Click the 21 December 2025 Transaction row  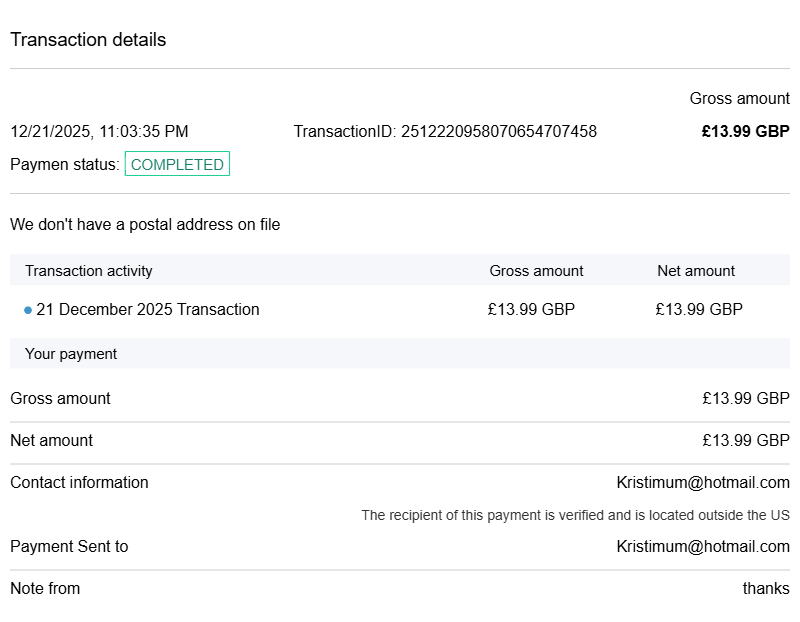click(148, 310)
